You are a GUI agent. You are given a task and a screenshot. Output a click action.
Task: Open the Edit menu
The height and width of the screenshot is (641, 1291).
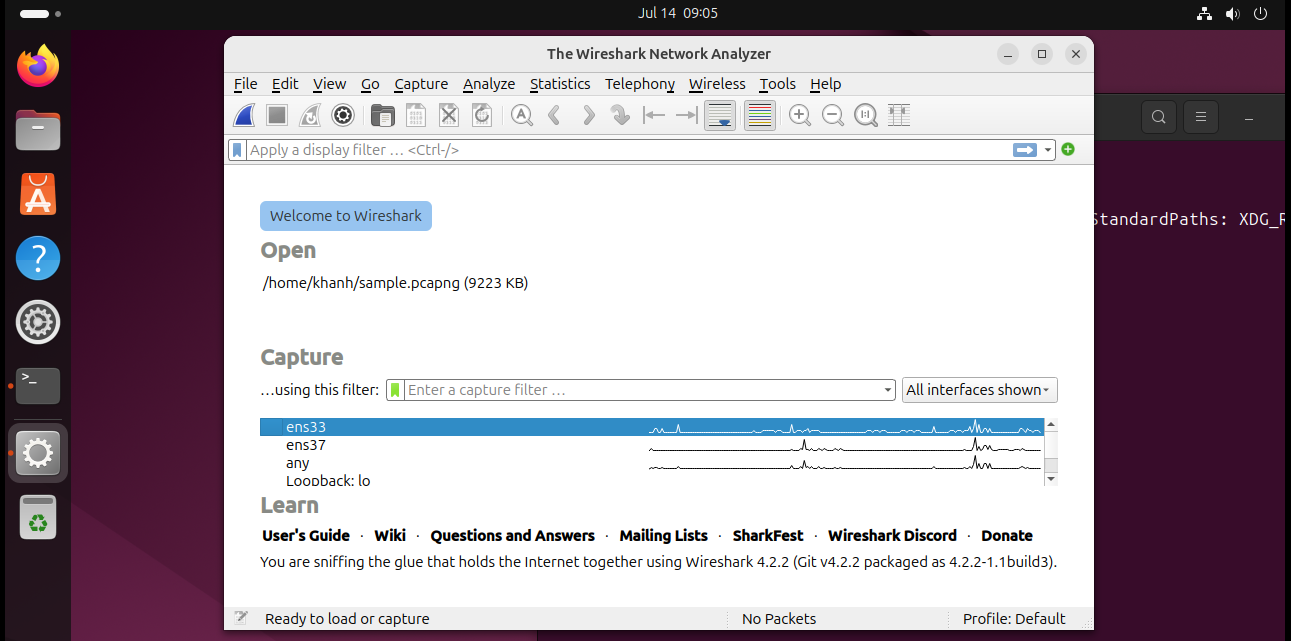pyautogui.click(x=285, y=84)
